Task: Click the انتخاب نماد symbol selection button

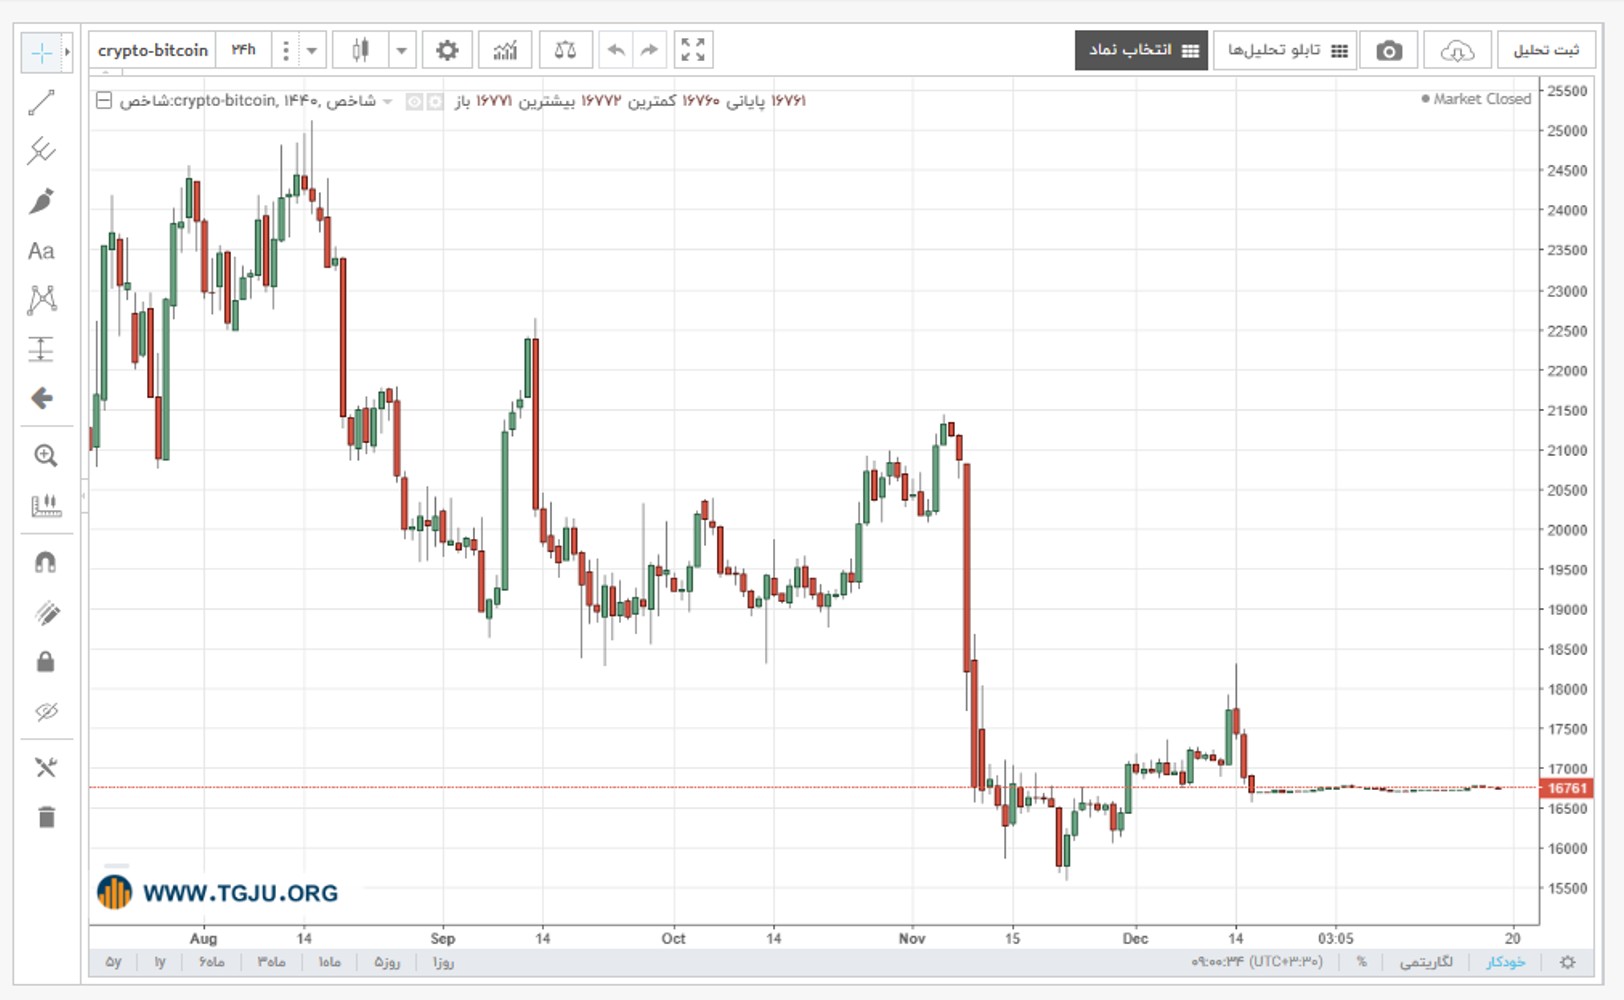Action: click(x=1141, y=50)
